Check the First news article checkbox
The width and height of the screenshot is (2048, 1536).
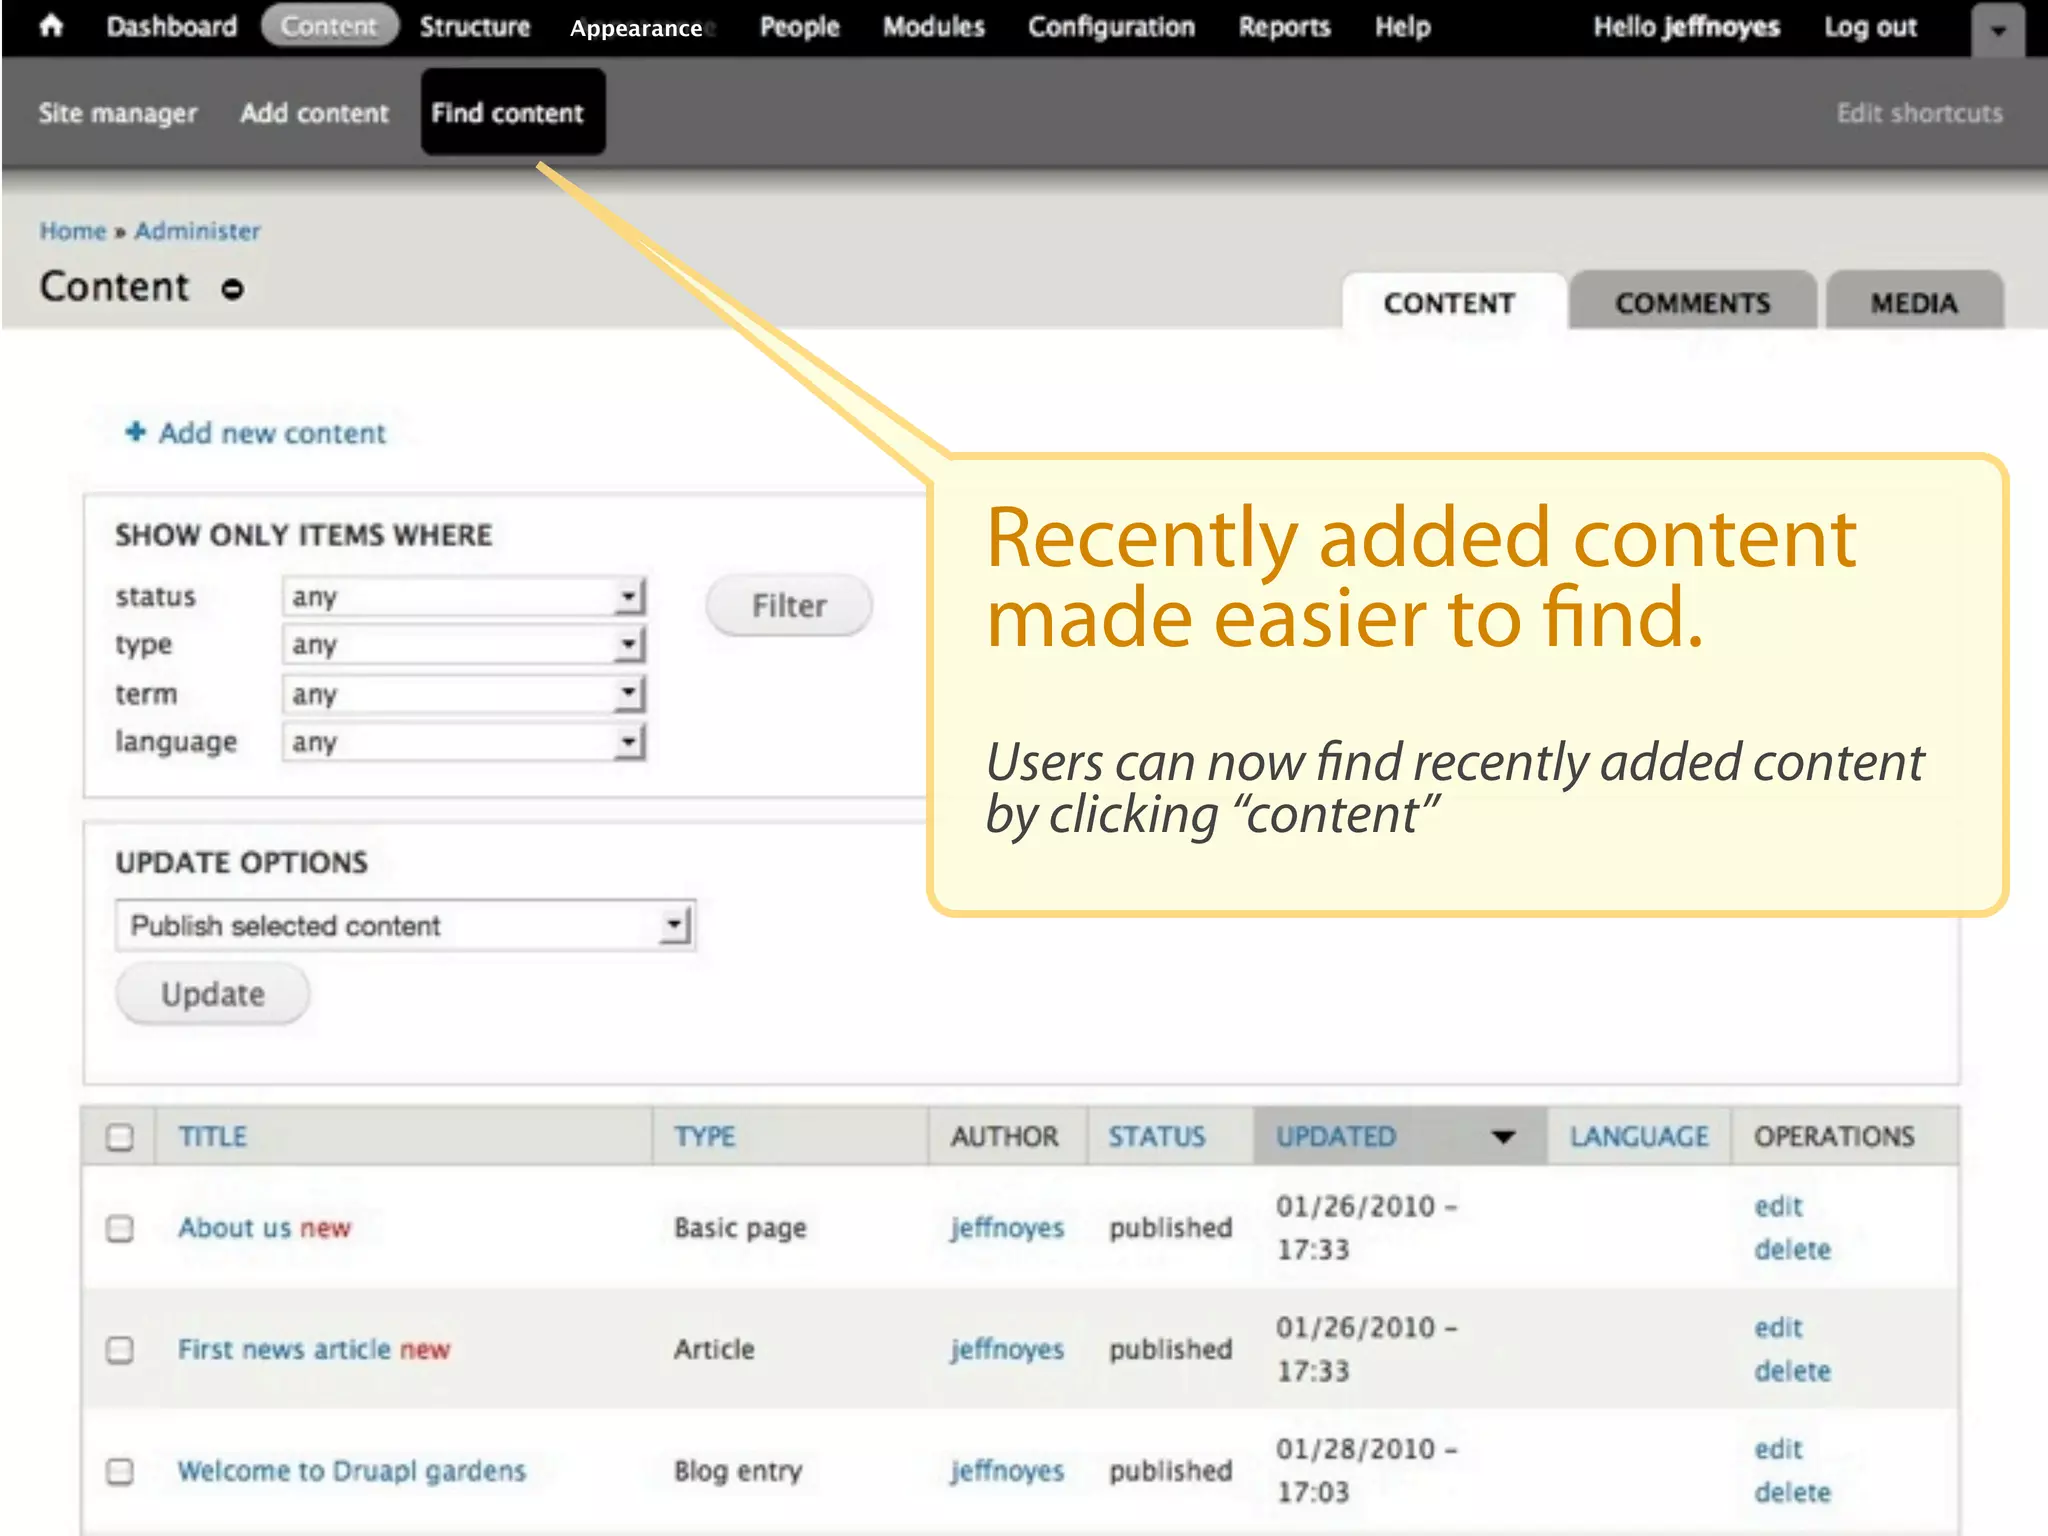[120, 1350]
